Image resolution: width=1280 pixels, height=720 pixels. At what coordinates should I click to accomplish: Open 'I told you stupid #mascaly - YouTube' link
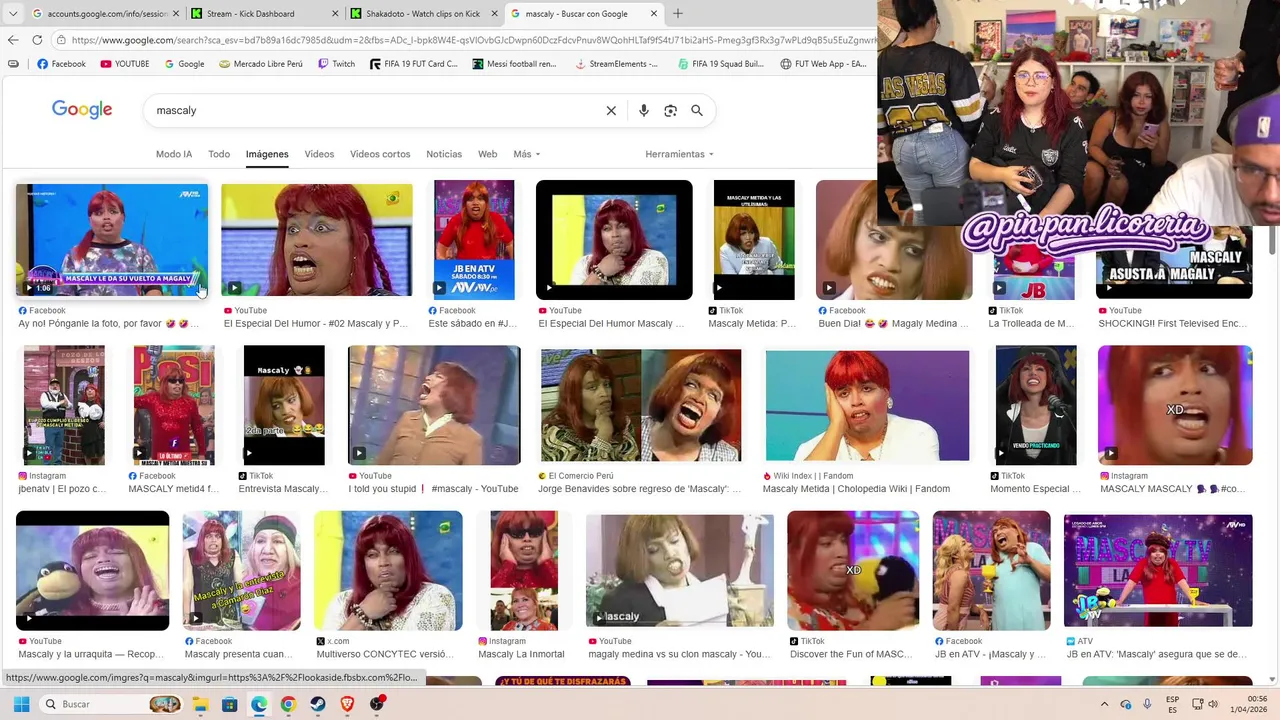pyautogui.click(x=433, y=489)
